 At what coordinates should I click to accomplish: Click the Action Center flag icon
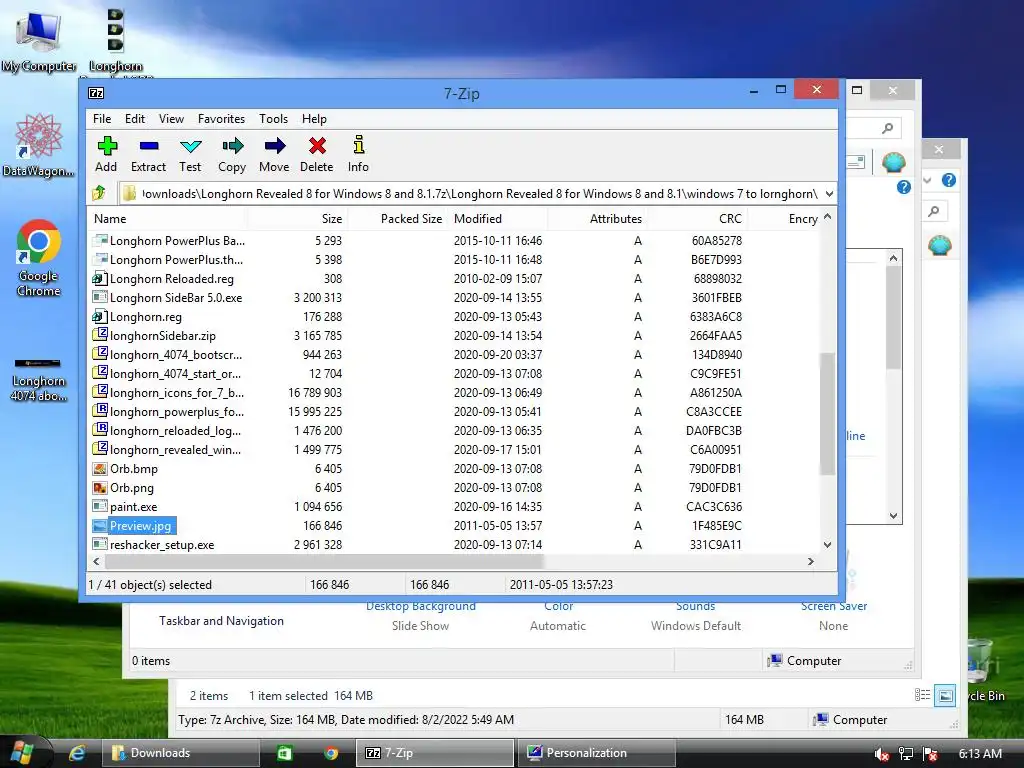click(930, 754)
